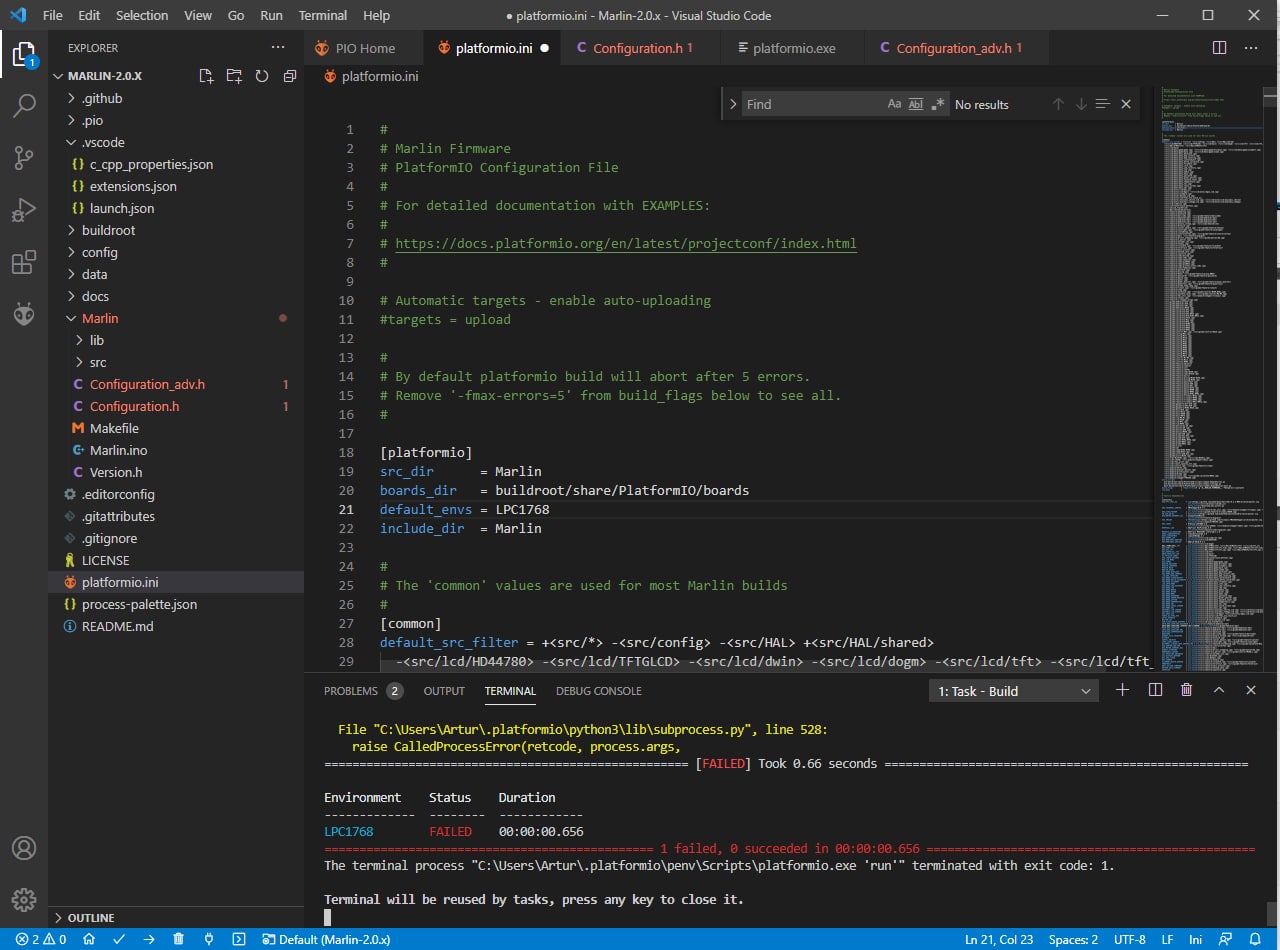Collapse all folders in explorer
The image size is (1280, 950).
click(x=290, y=76)
